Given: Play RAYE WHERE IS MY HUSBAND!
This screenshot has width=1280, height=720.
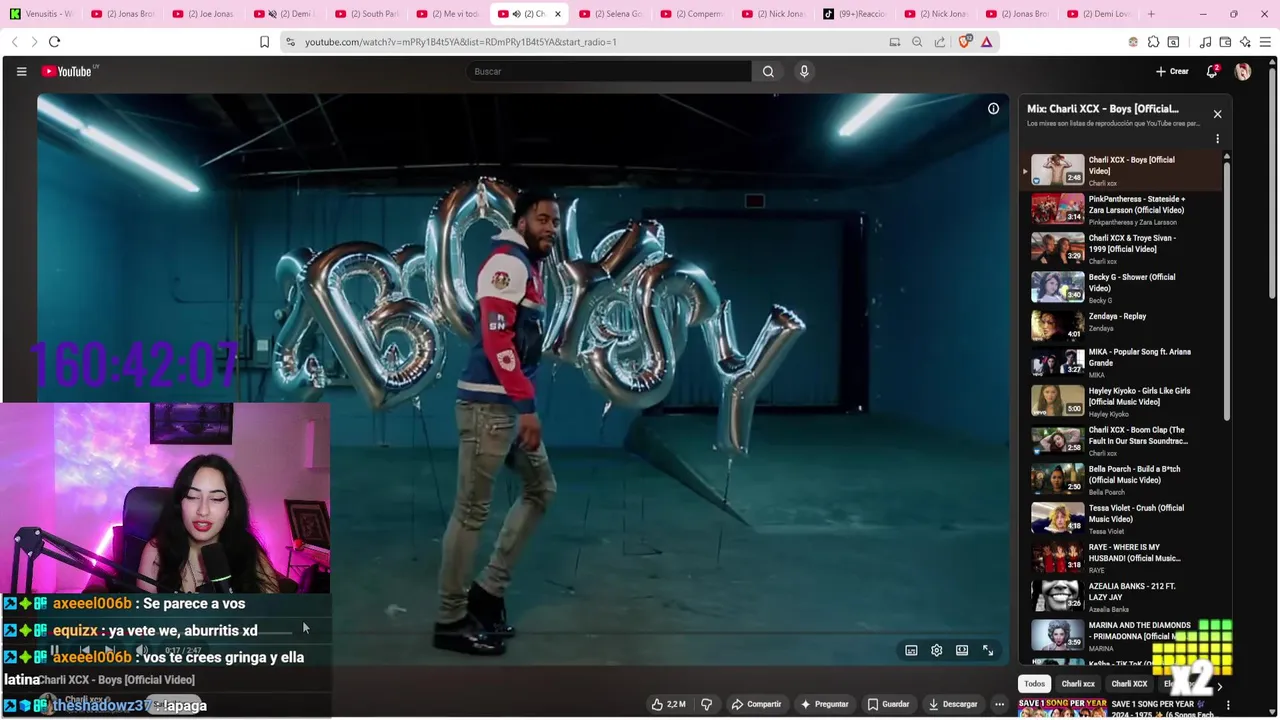Looking at the screenshot, I should pyautogui.click(x=1120, y=557).
